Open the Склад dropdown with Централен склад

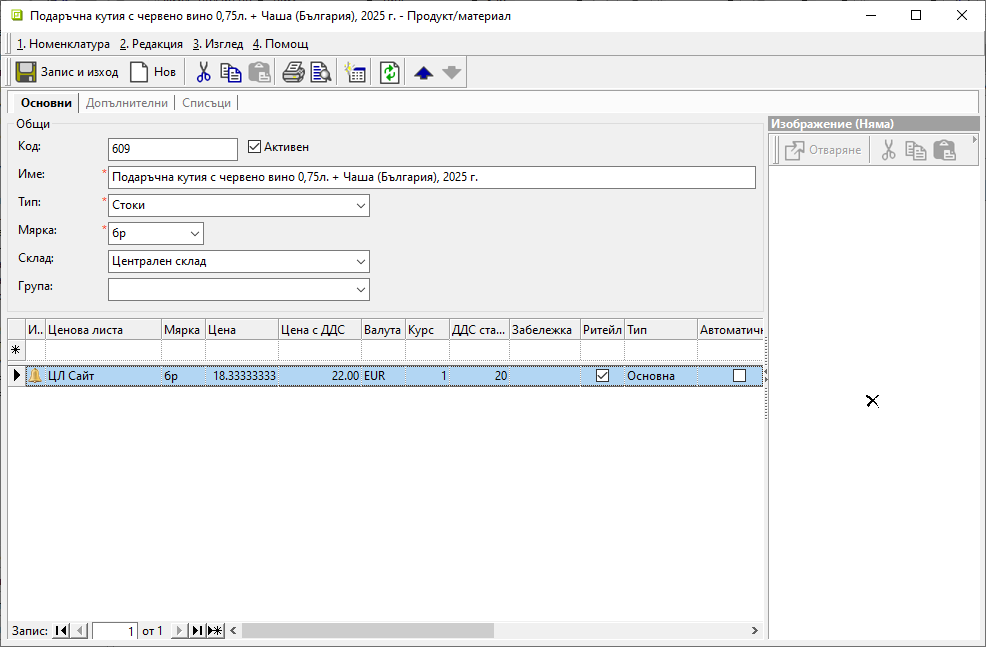click(360, 262)
